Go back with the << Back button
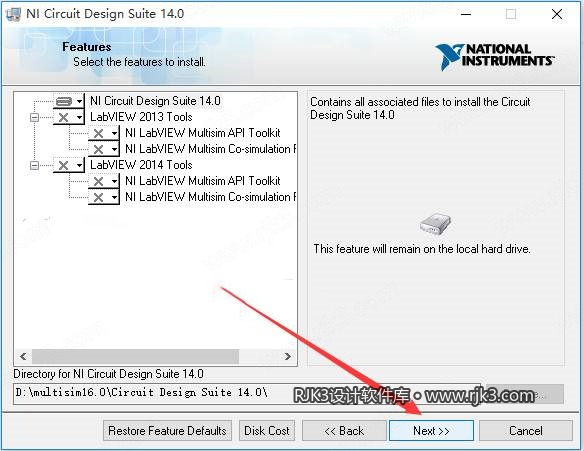This screenshot has width=584, height=451. click(x=344, y=431)
